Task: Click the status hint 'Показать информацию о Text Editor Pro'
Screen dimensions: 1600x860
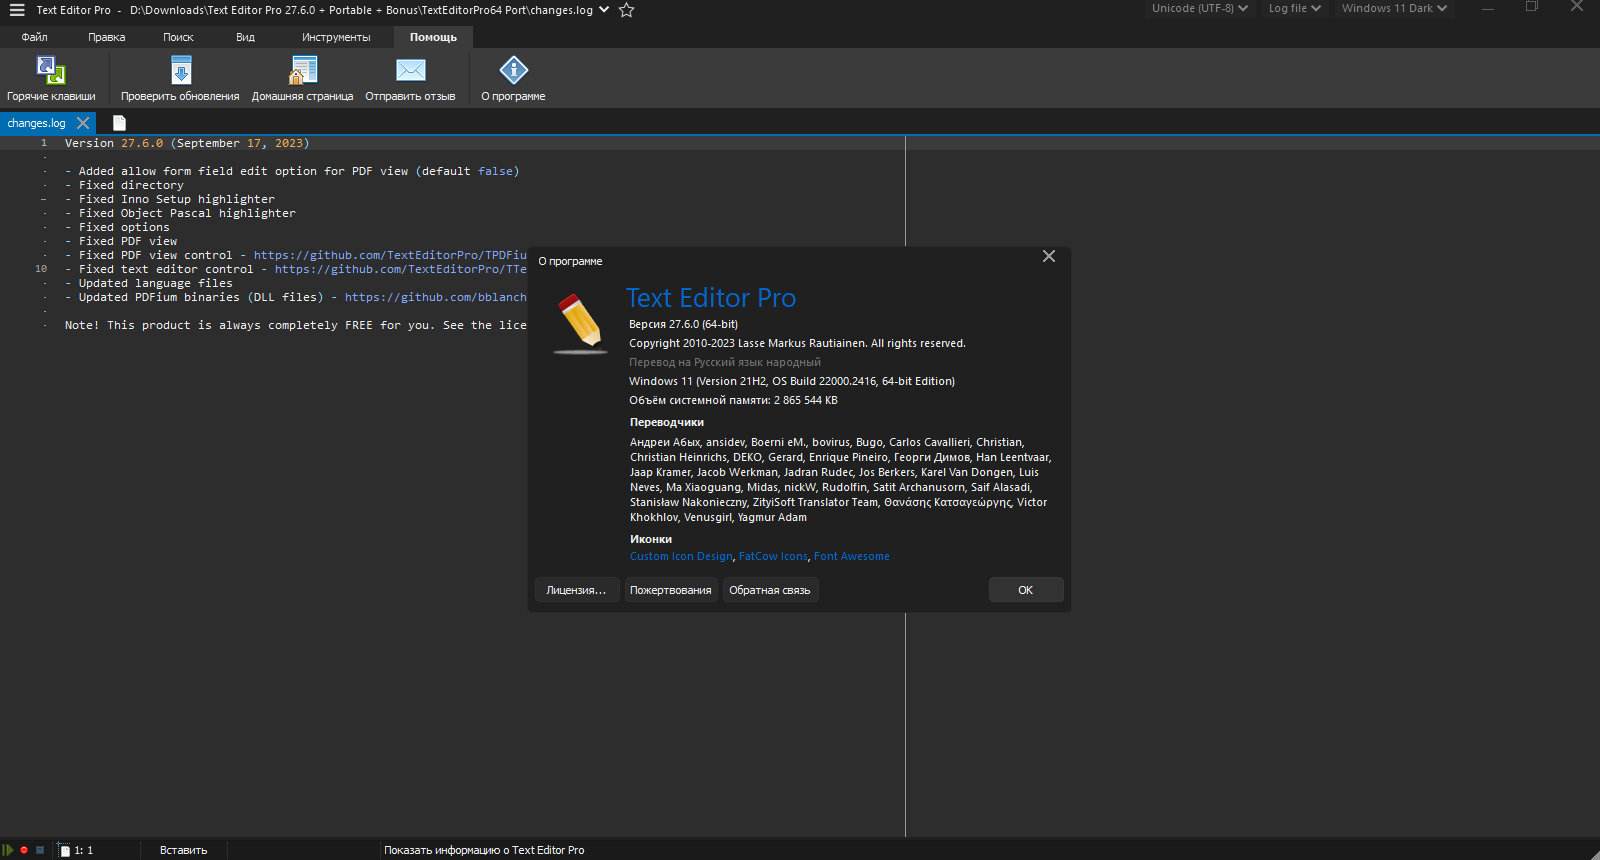Action: coord(484,850)
